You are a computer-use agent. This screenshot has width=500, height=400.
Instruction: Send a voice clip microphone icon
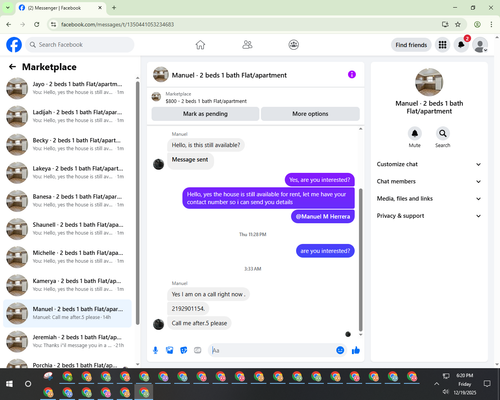(155, 350)
